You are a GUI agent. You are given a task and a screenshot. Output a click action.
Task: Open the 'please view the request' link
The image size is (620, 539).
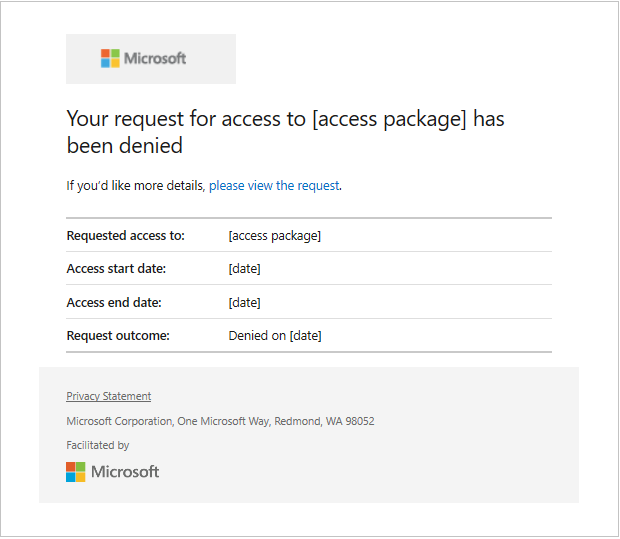click(x=274, y=186)
